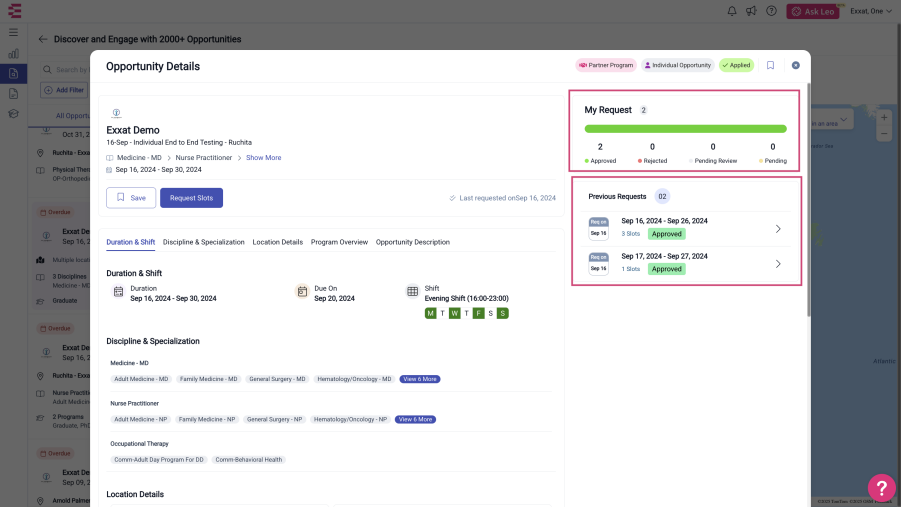Click the Hematology/Oncology - NP chip
The width and height of the screenshot is (902, 507).
click(x=350, y=420)
